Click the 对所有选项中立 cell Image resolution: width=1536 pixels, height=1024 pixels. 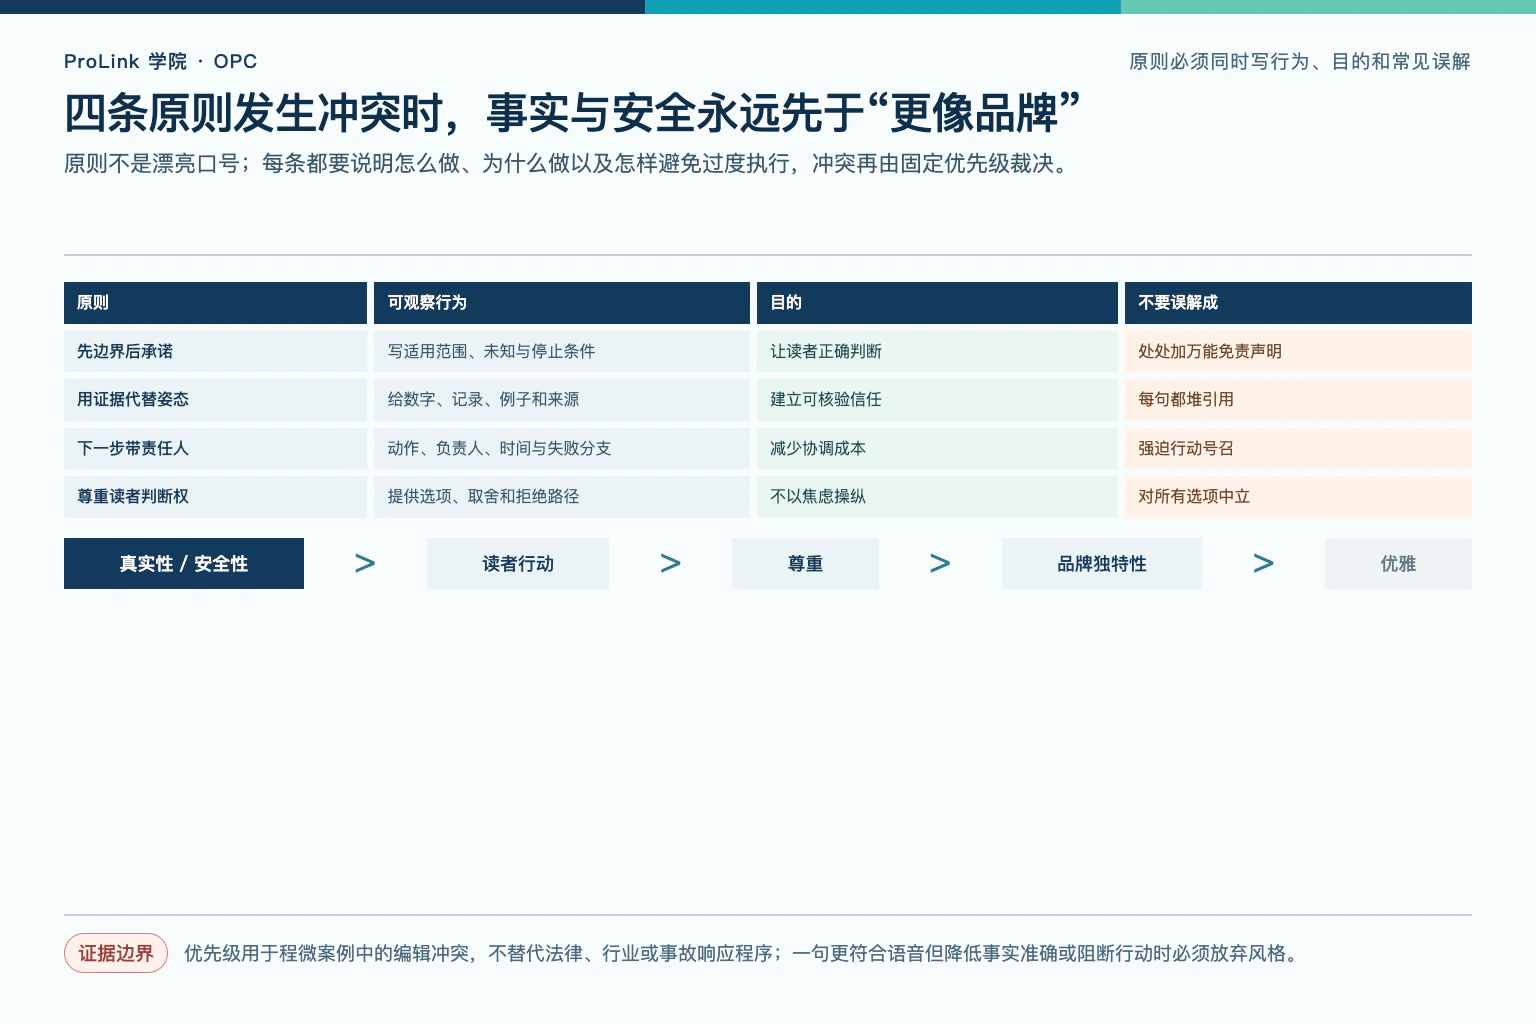(x=1298, y=496)
